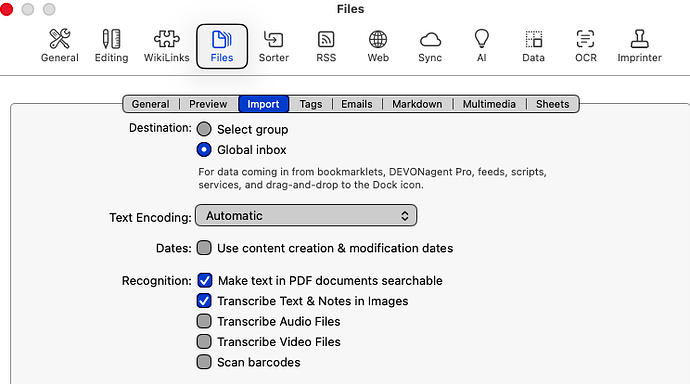Open the Sync cloud settings
Viewport: 690px width, 384px height.
430,46
